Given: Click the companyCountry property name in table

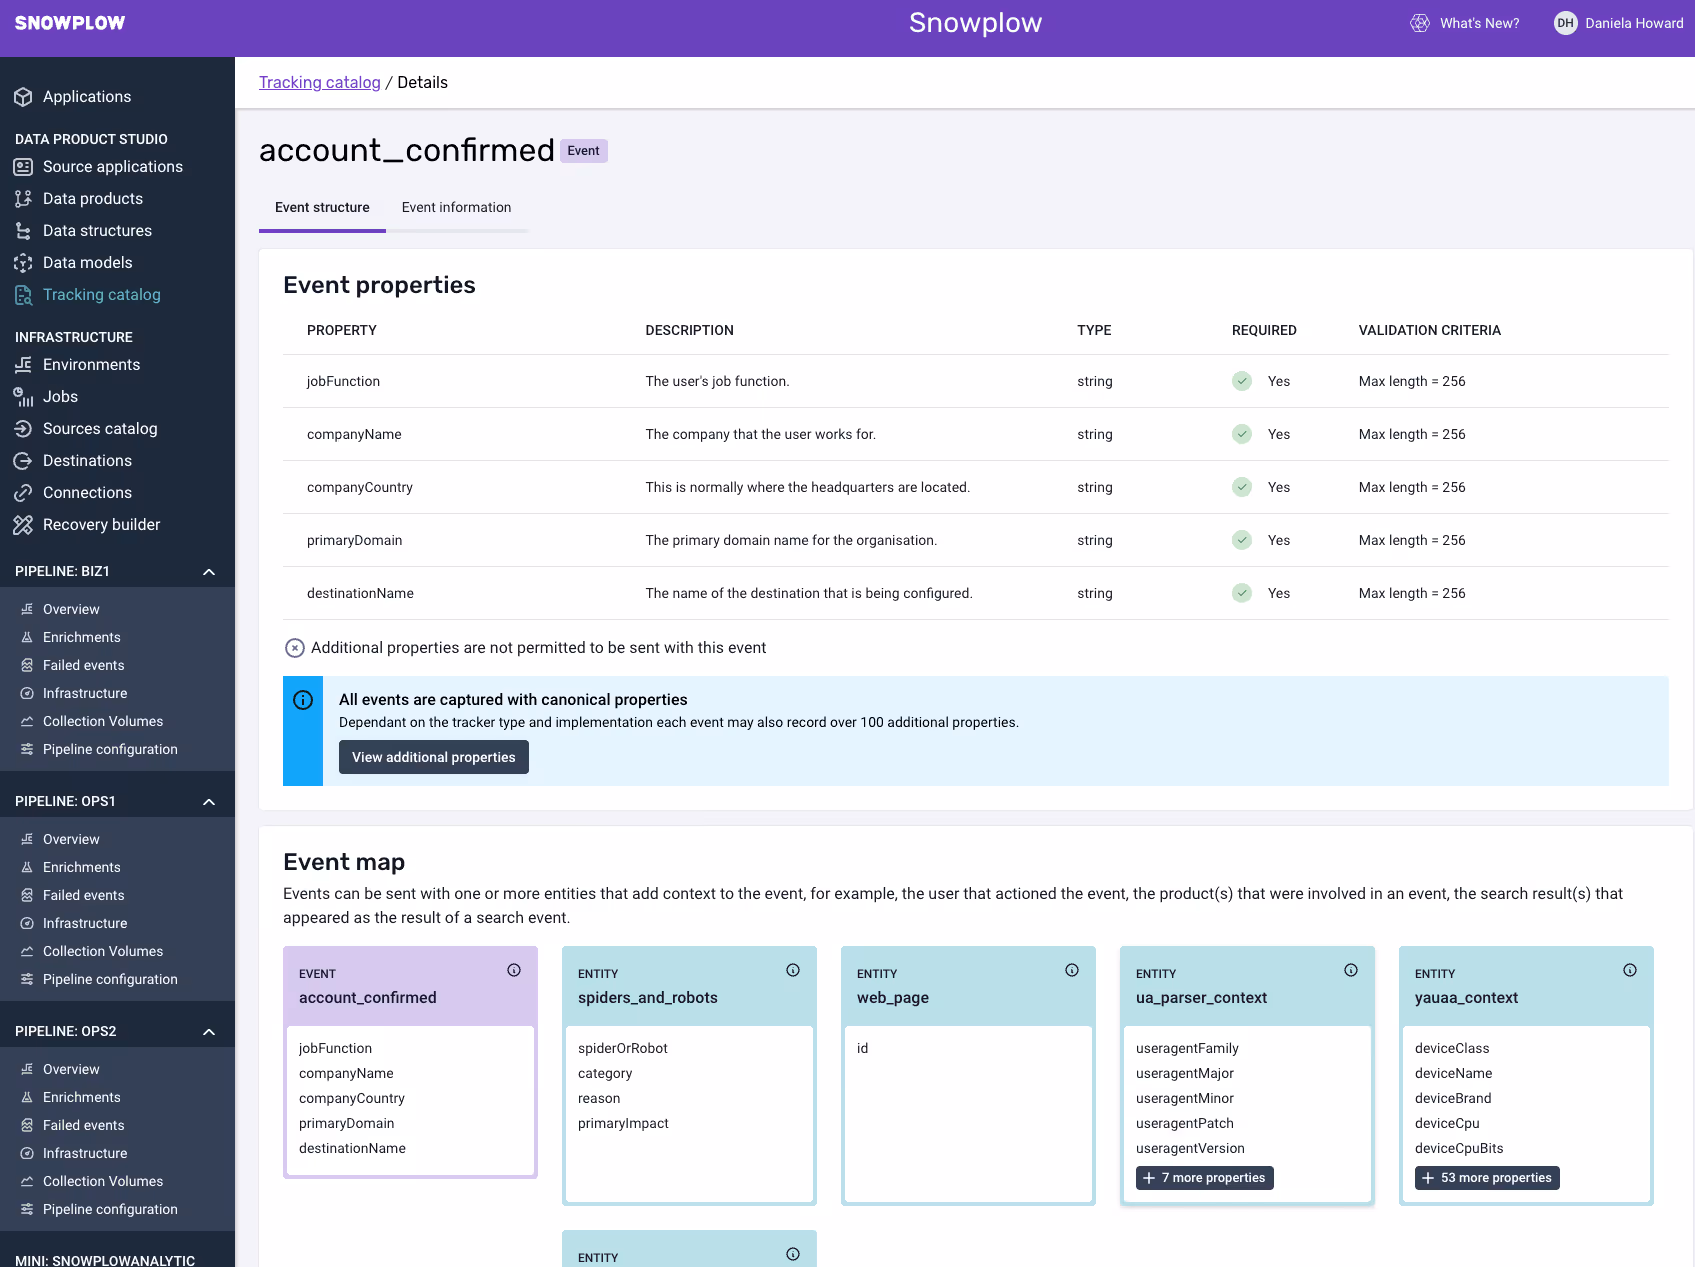Looking at the screenshot, I should tap(360, 487).
